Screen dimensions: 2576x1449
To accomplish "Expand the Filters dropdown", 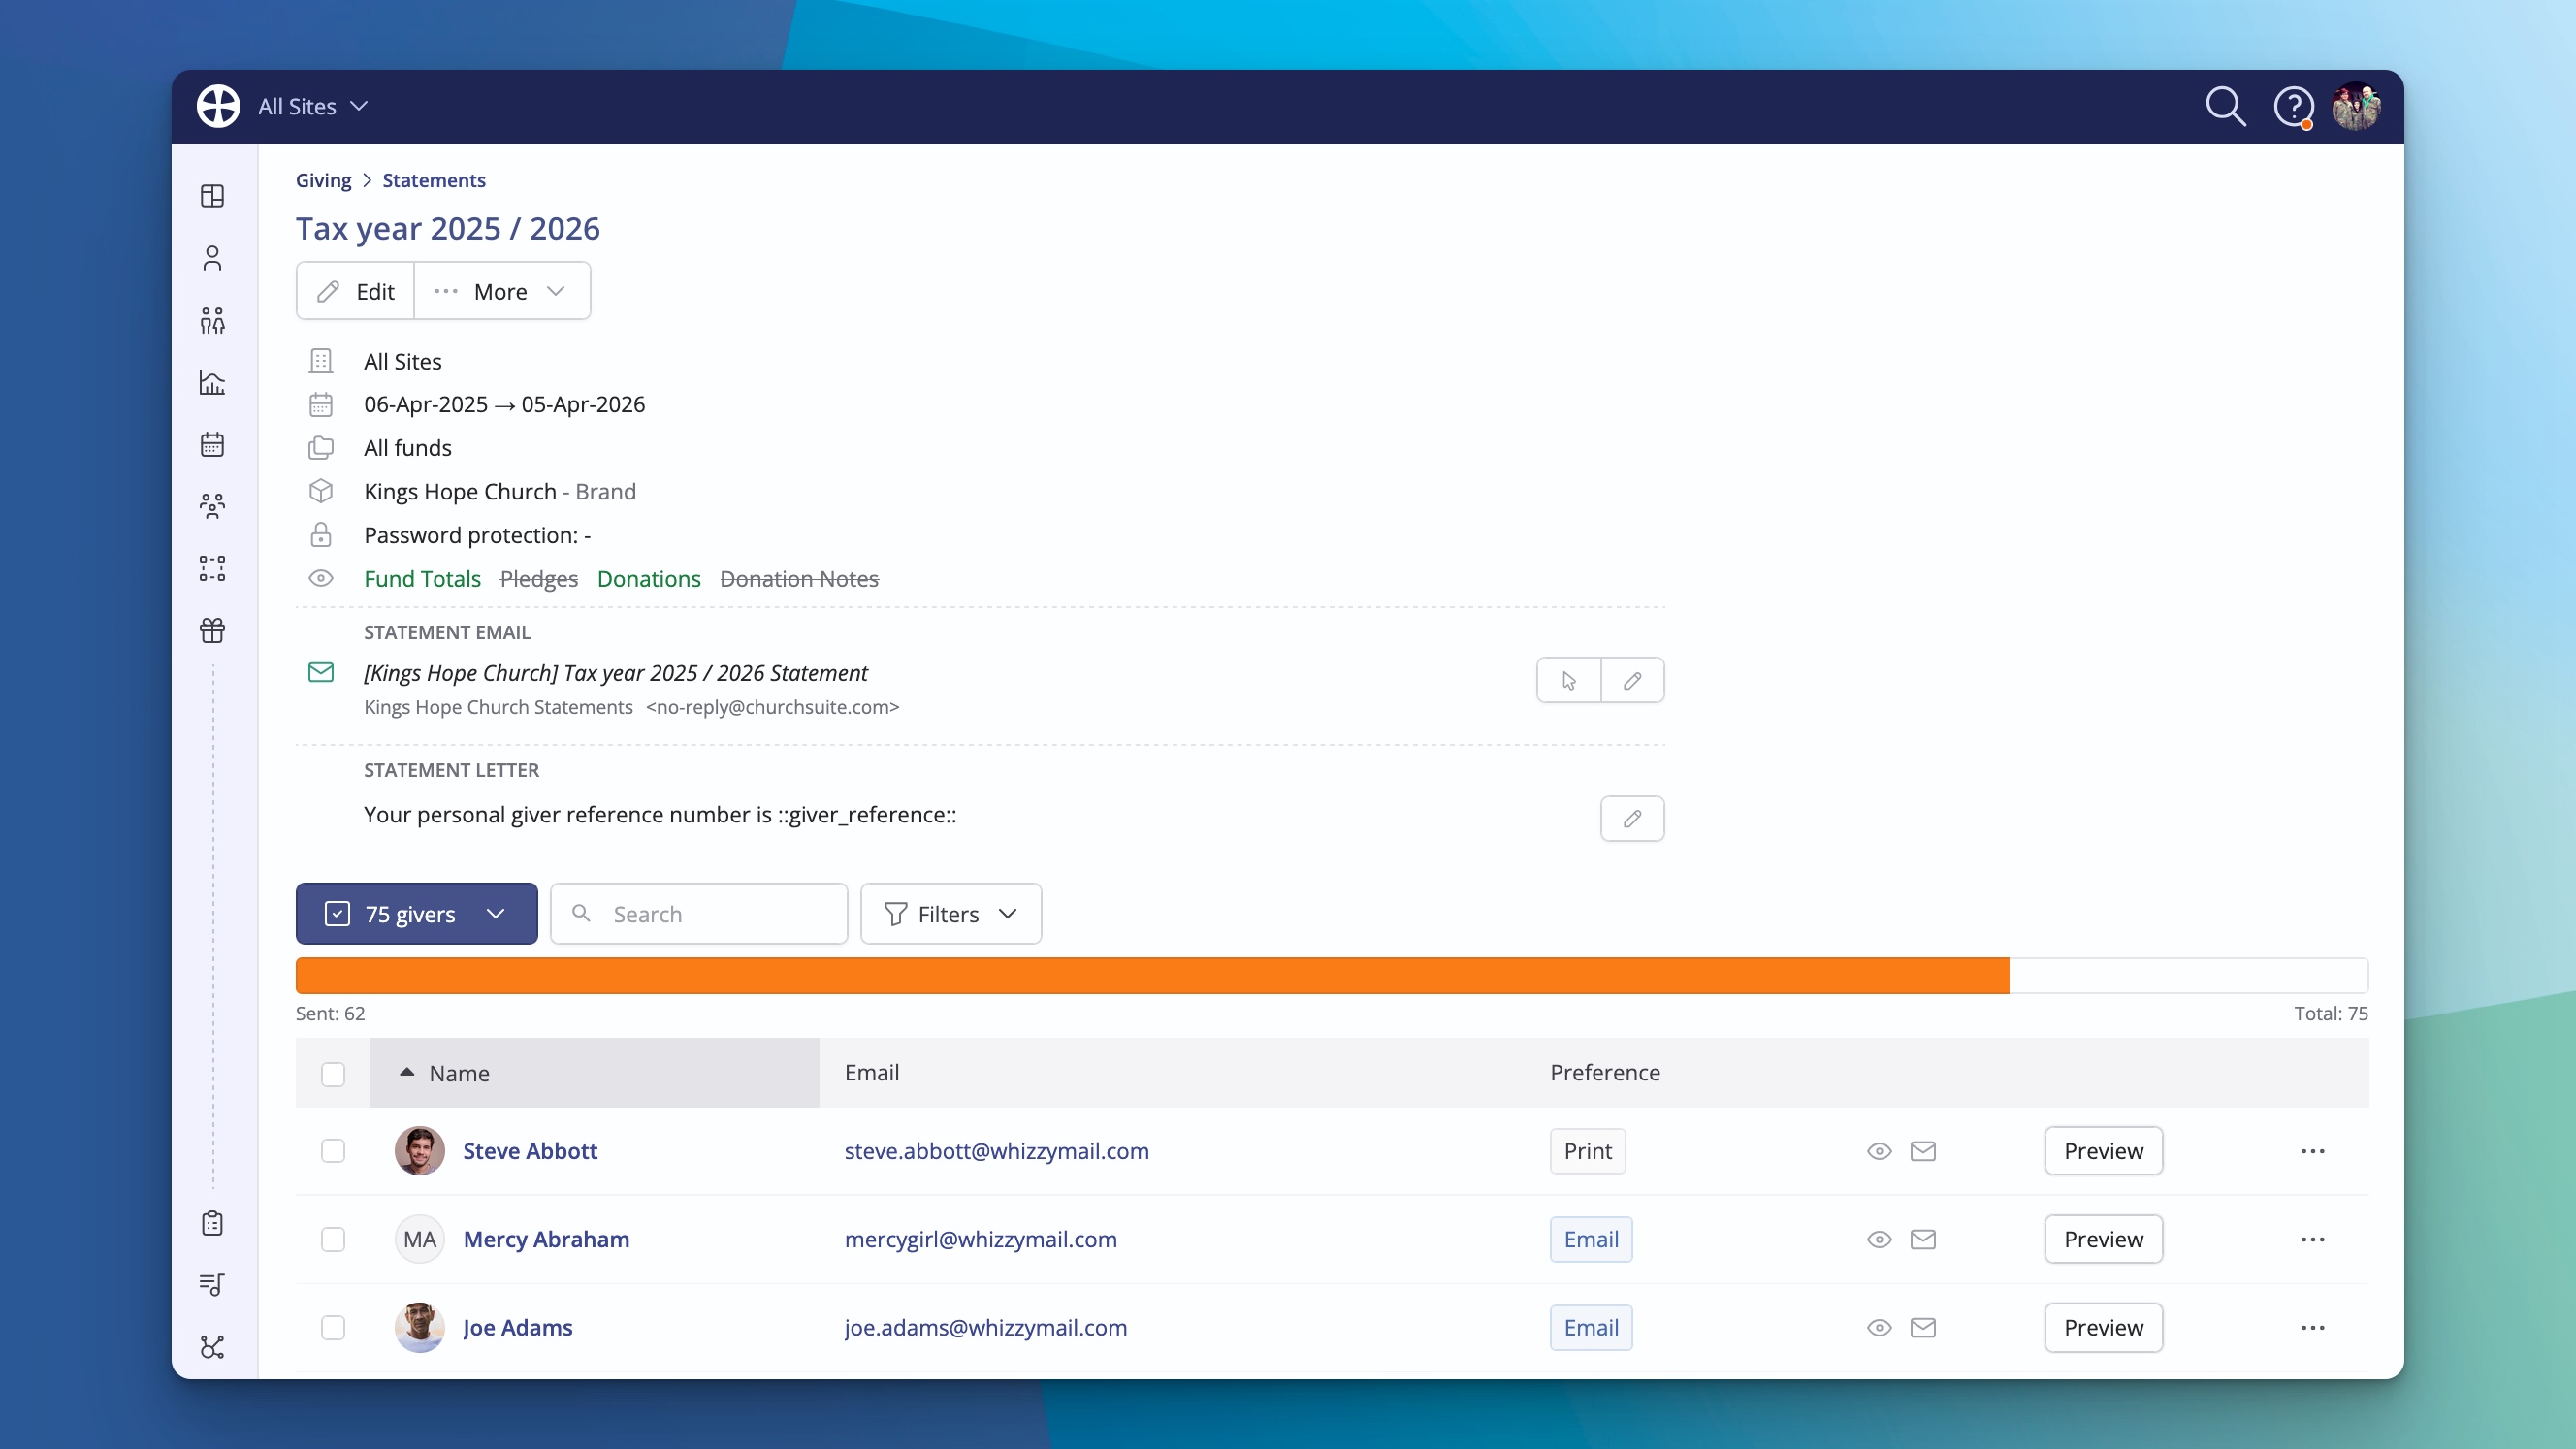I will (950, 914).
